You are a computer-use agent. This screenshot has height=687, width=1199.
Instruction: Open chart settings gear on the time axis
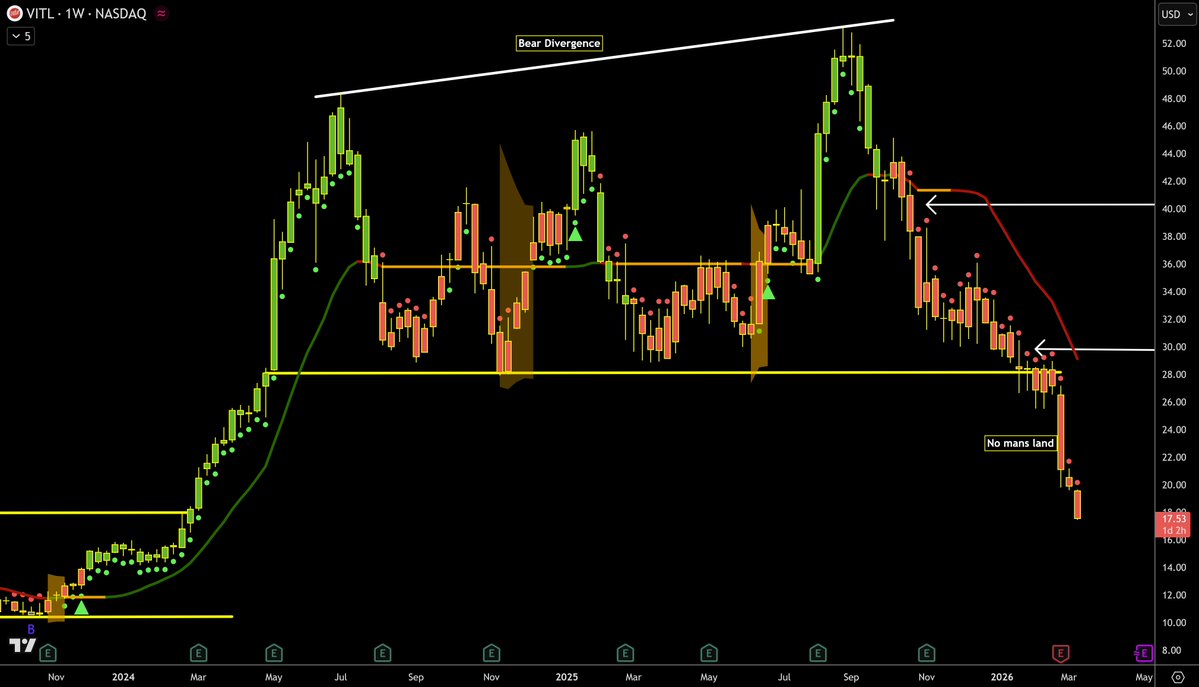point(1178,677)
